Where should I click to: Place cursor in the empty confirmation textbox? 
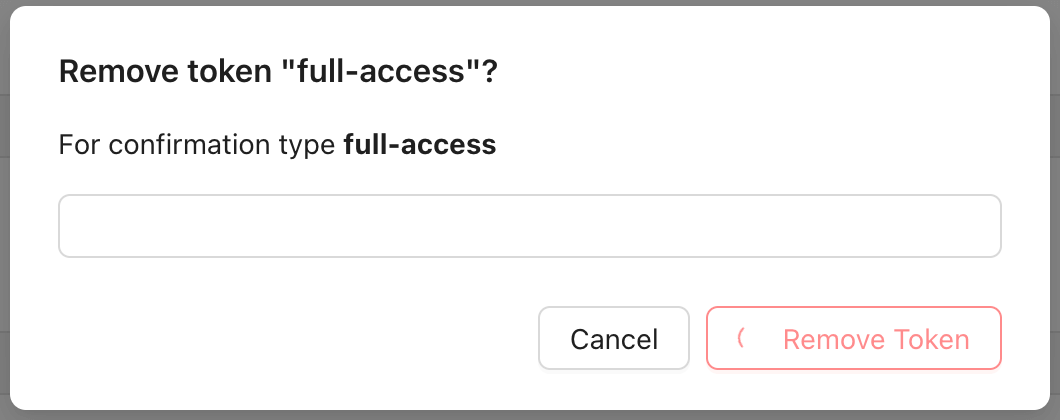pos(530,226)
